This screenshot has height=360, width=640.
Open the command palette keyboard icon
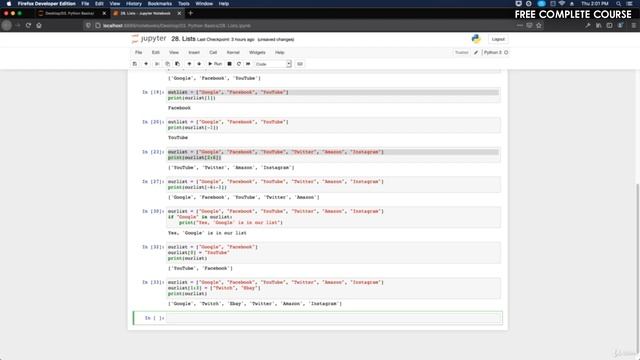click(x=300, y=64)
